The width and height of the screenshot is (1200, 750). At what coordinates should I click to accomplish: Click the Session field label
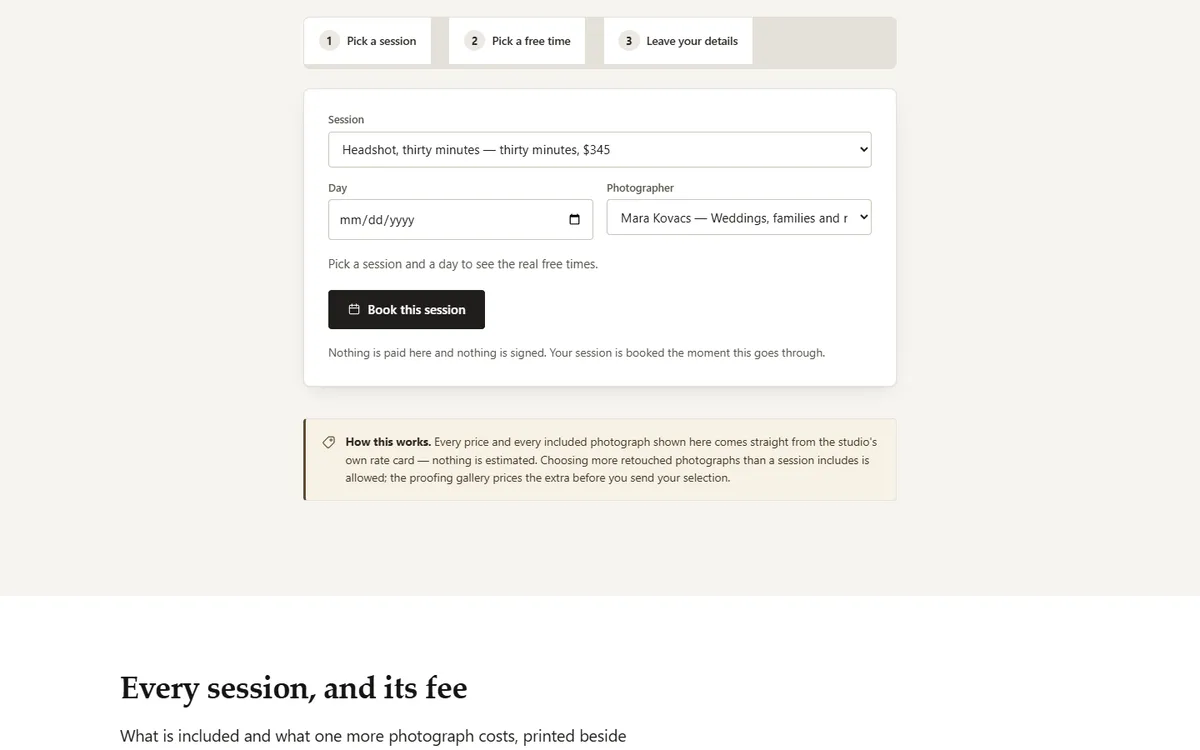(346, 120)
